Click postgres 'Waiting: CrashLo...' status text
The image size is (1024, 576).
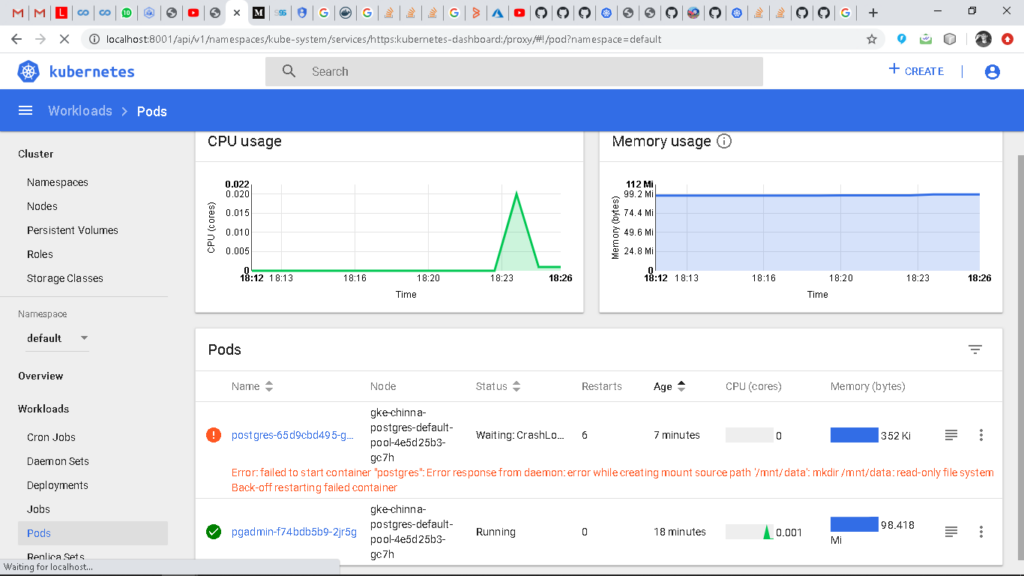pyautogui.click(x=520, y=435)
